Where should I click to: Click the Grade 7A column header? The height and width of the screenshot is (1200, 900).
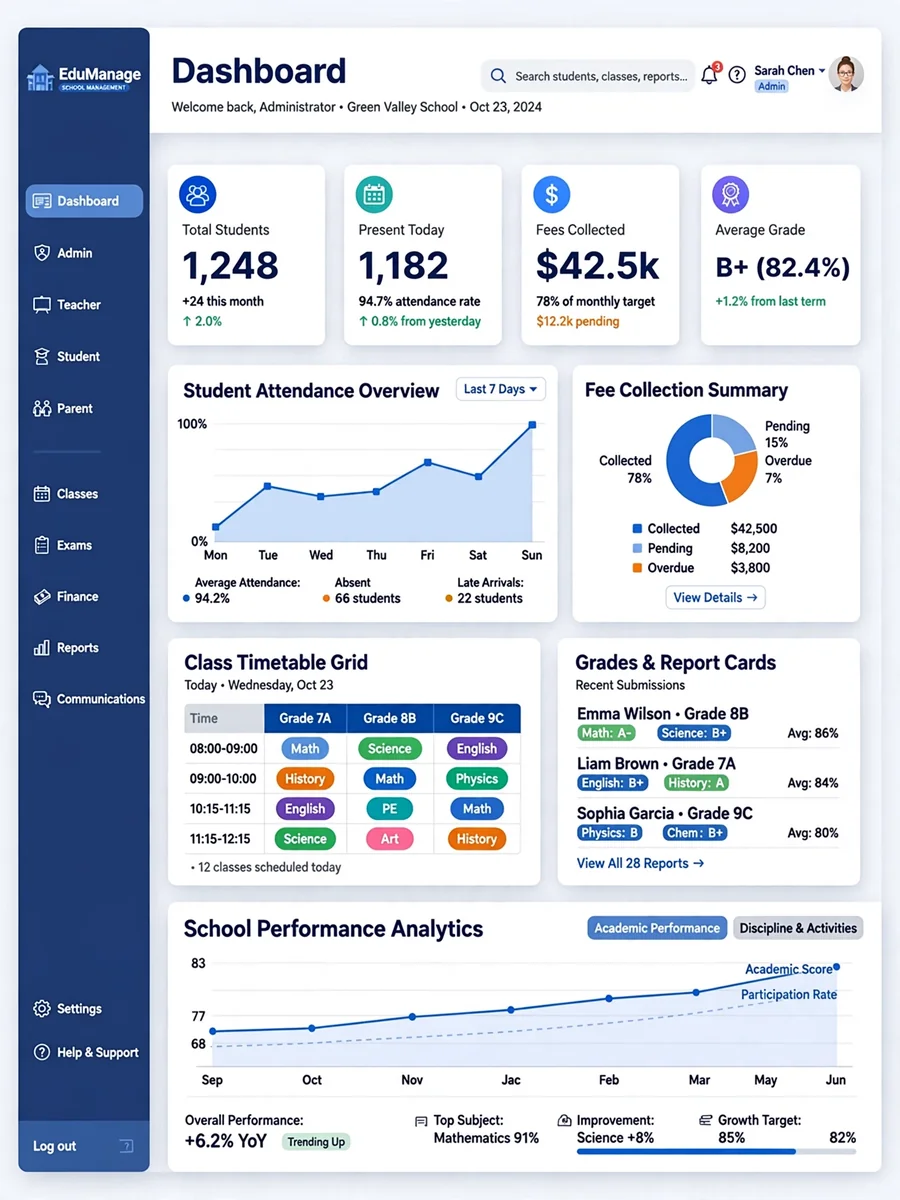(305, 718)
